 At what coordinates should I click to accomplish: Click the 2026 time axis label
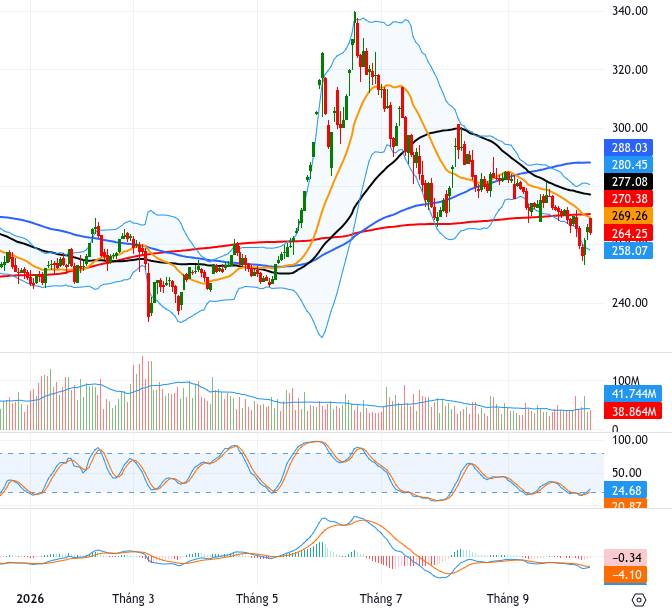tap(30, 598)
